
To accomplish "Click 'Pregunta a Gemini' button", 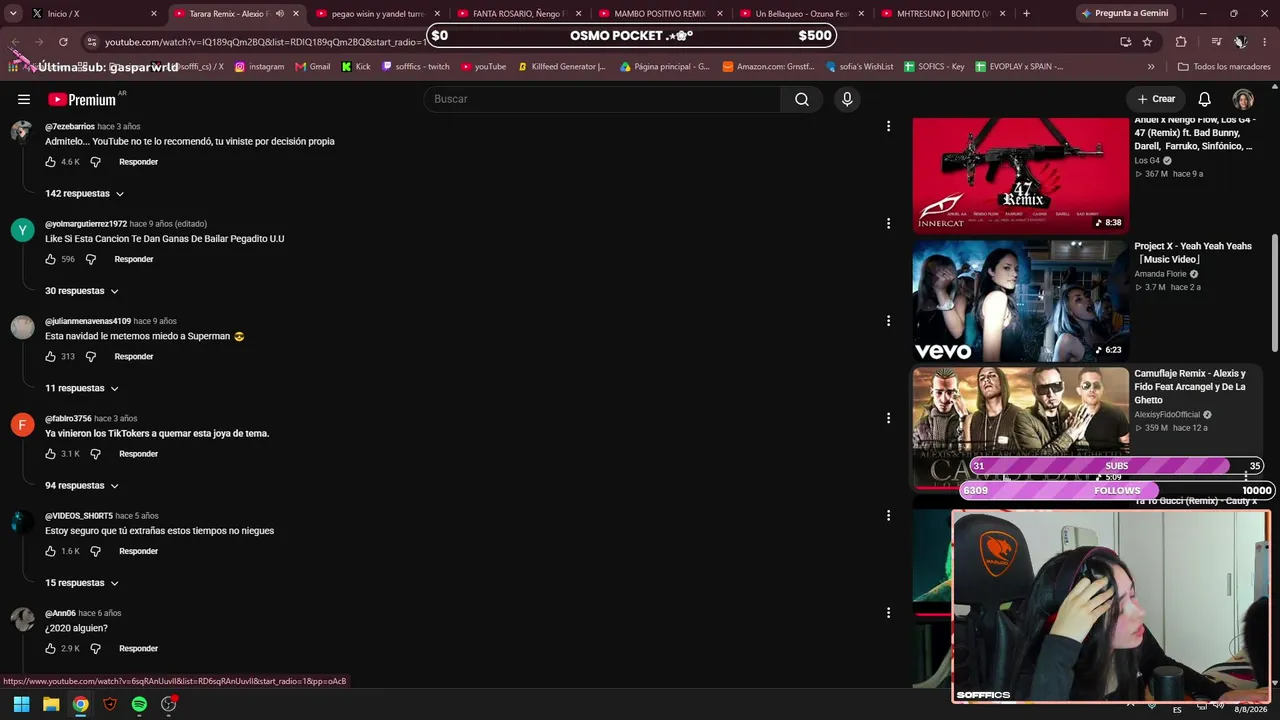I will pos(1125,14).
